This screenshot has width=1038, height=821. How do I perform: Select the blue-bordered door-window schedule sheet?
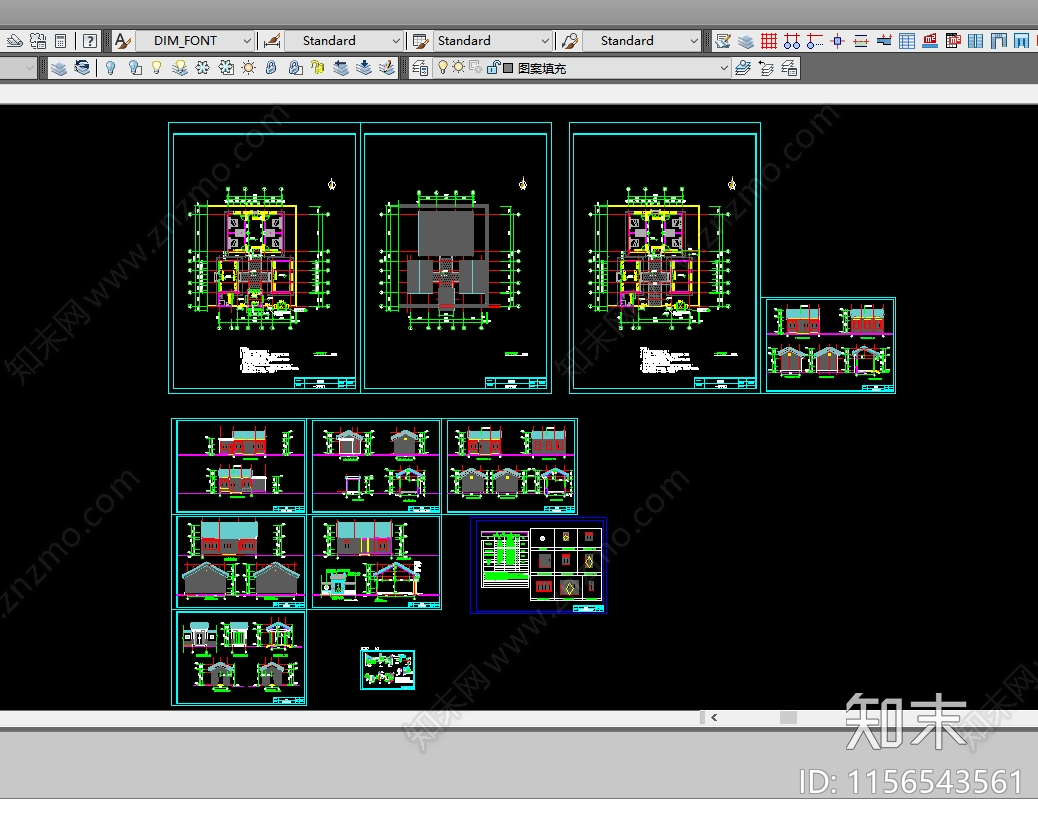pyautogui.click(x=539, y=565)
